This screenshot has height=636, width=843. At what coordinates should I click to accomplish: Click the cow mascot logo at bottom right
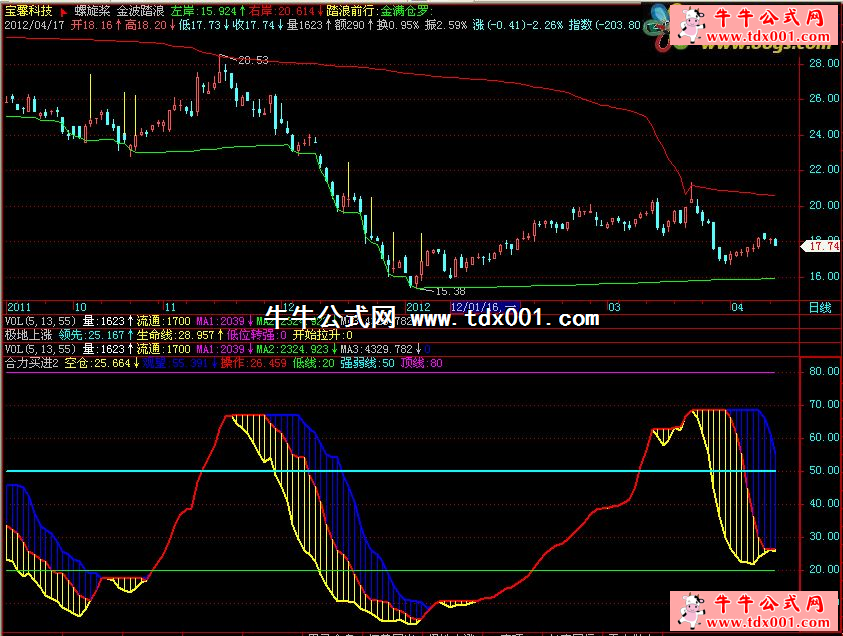(688, 612)
